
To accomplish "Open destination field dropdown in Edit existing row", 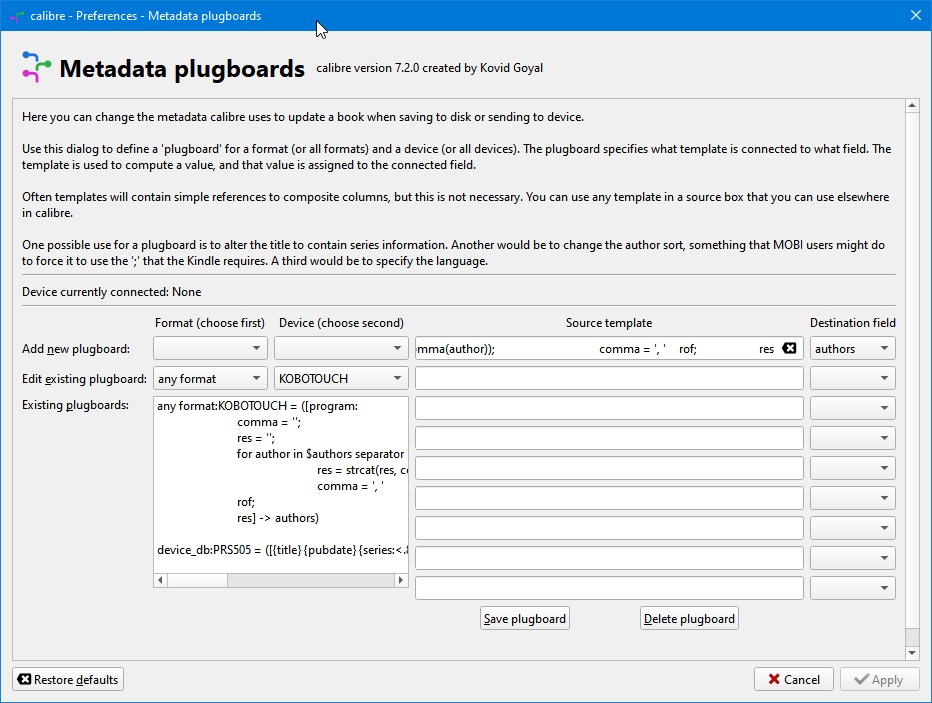I will pyautogui.click(x=852, y=379).
